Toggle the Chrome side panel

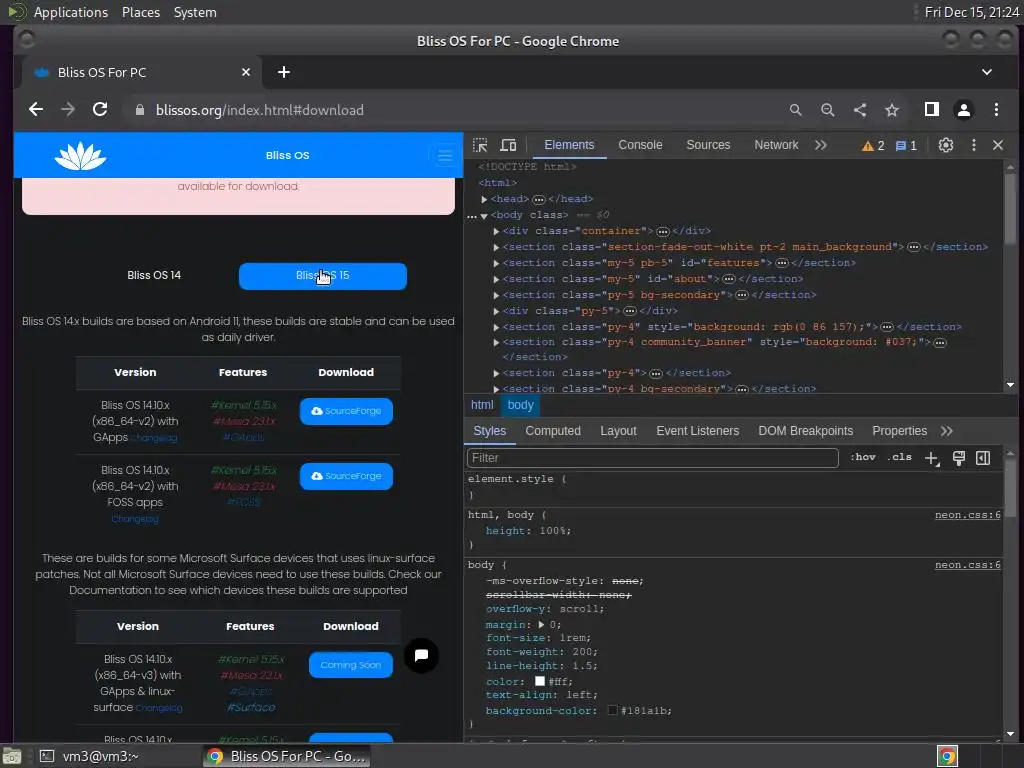point(932,109)
